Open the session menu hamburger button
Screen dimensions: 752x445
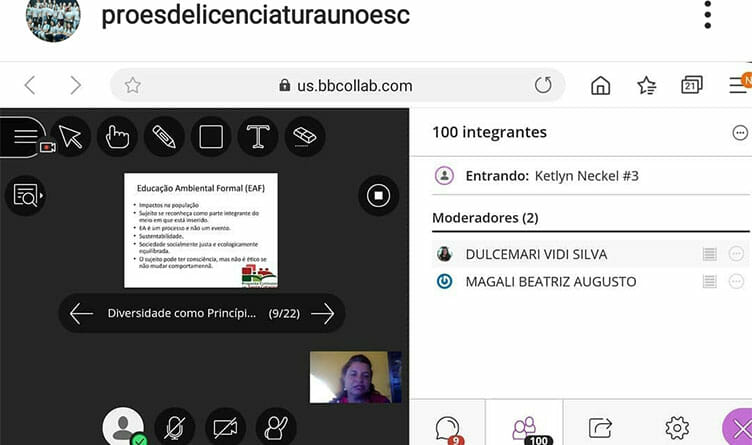pyautogui.click(x=22, y=137)
